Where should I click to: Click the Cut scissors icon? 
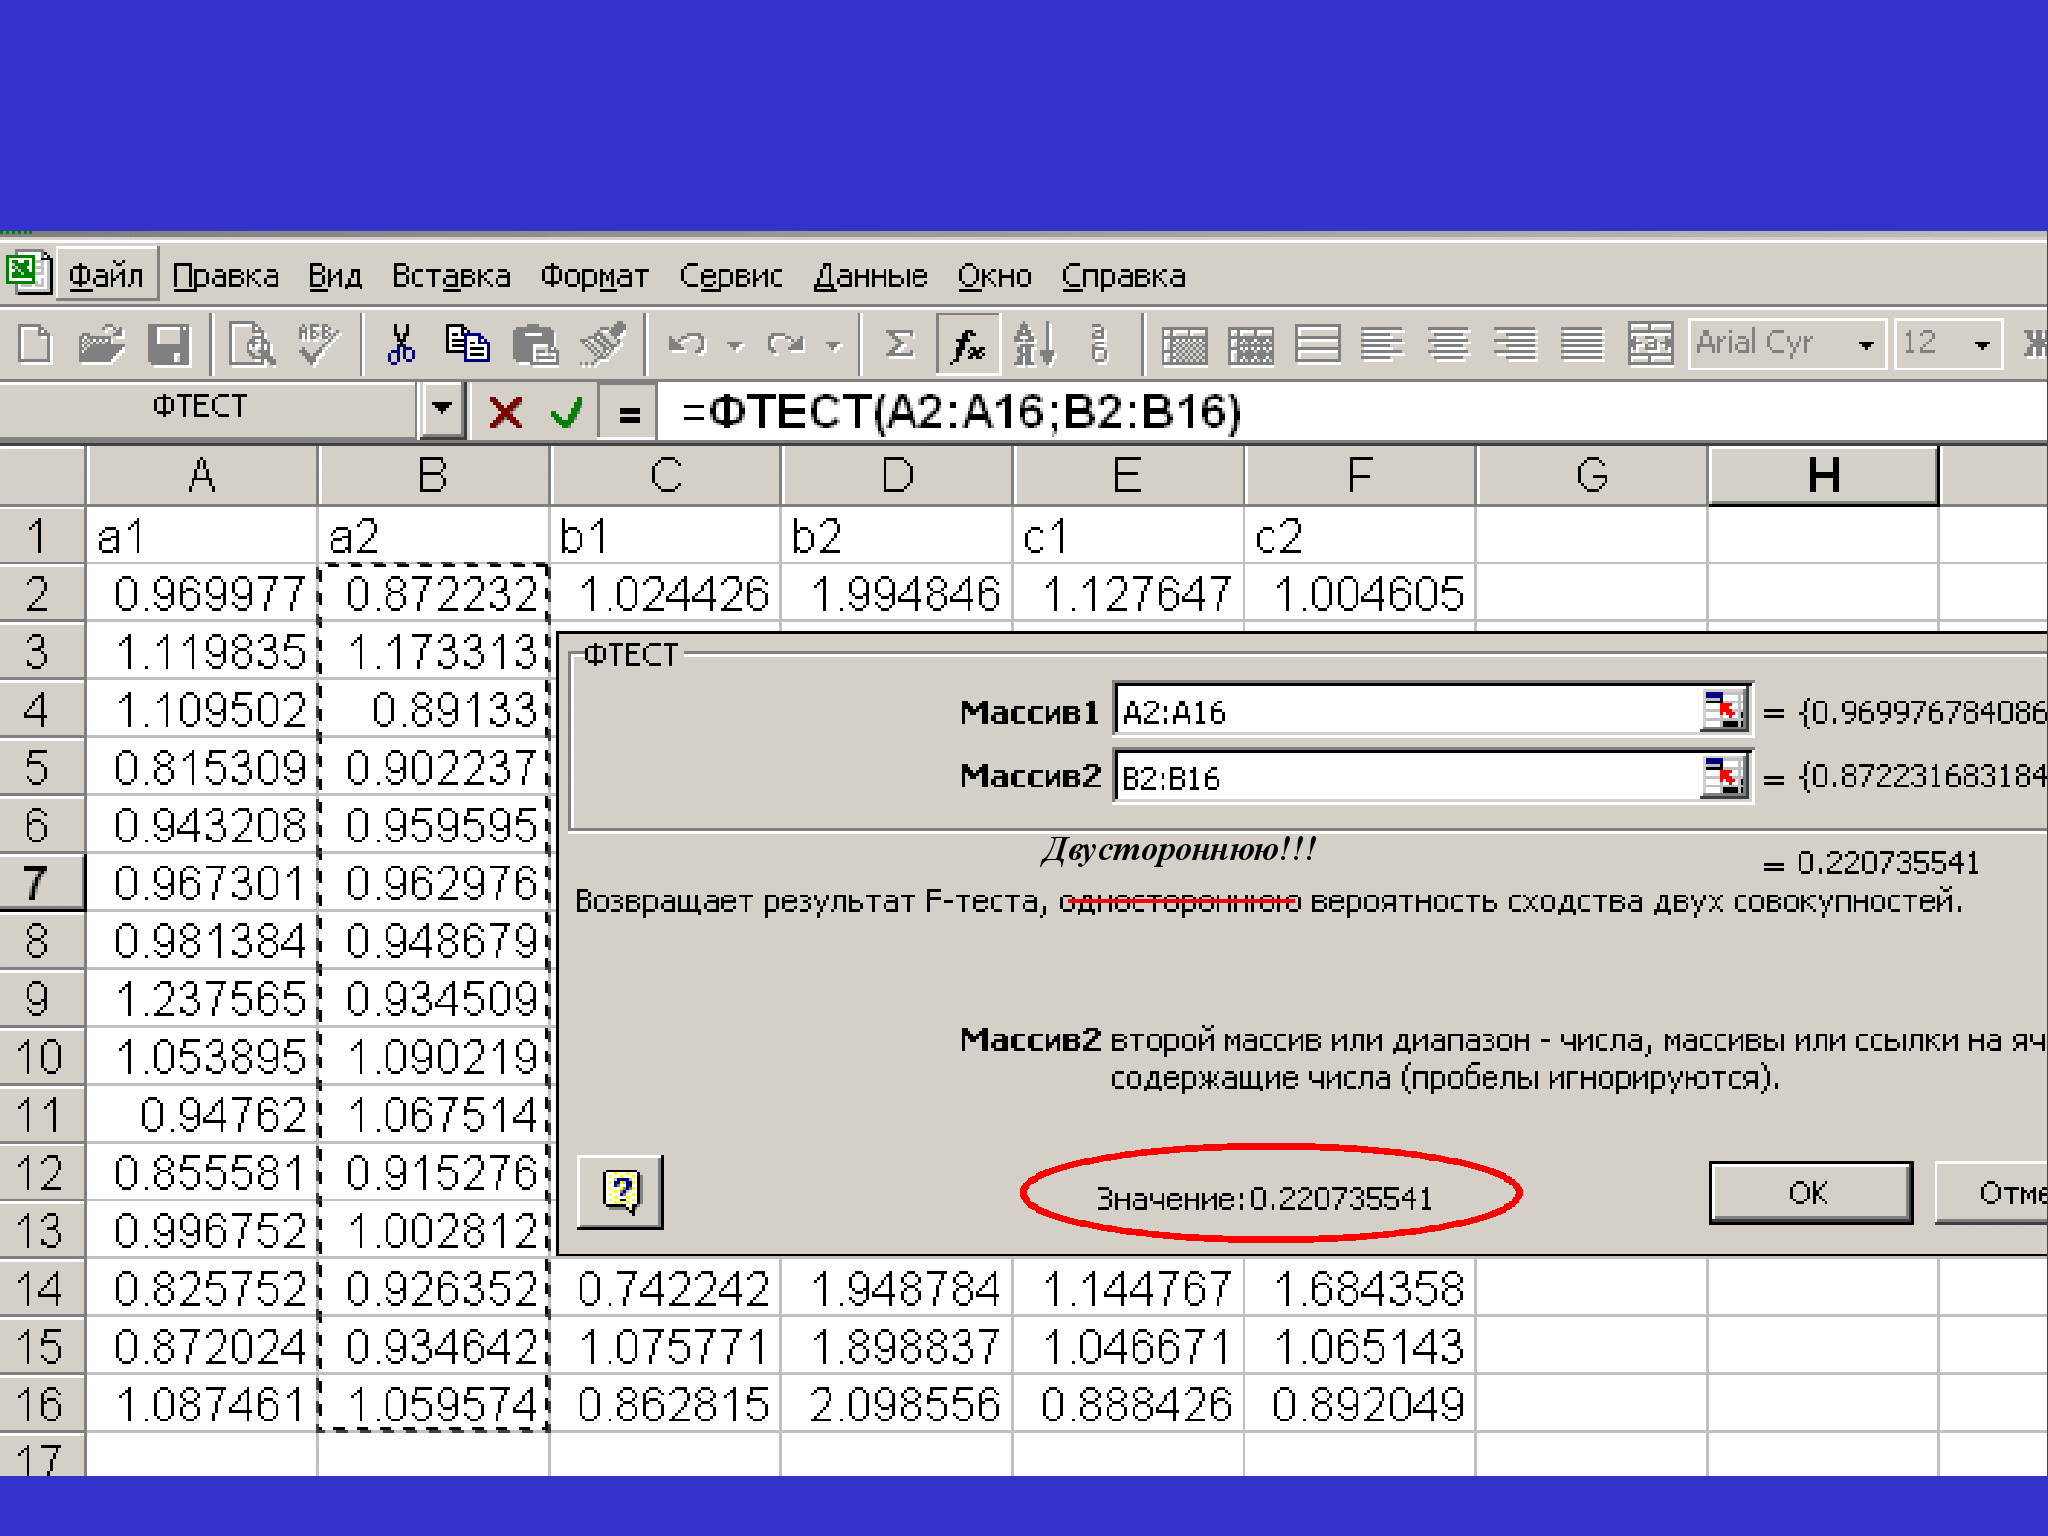pyautogui.click(x=401, y=345)
